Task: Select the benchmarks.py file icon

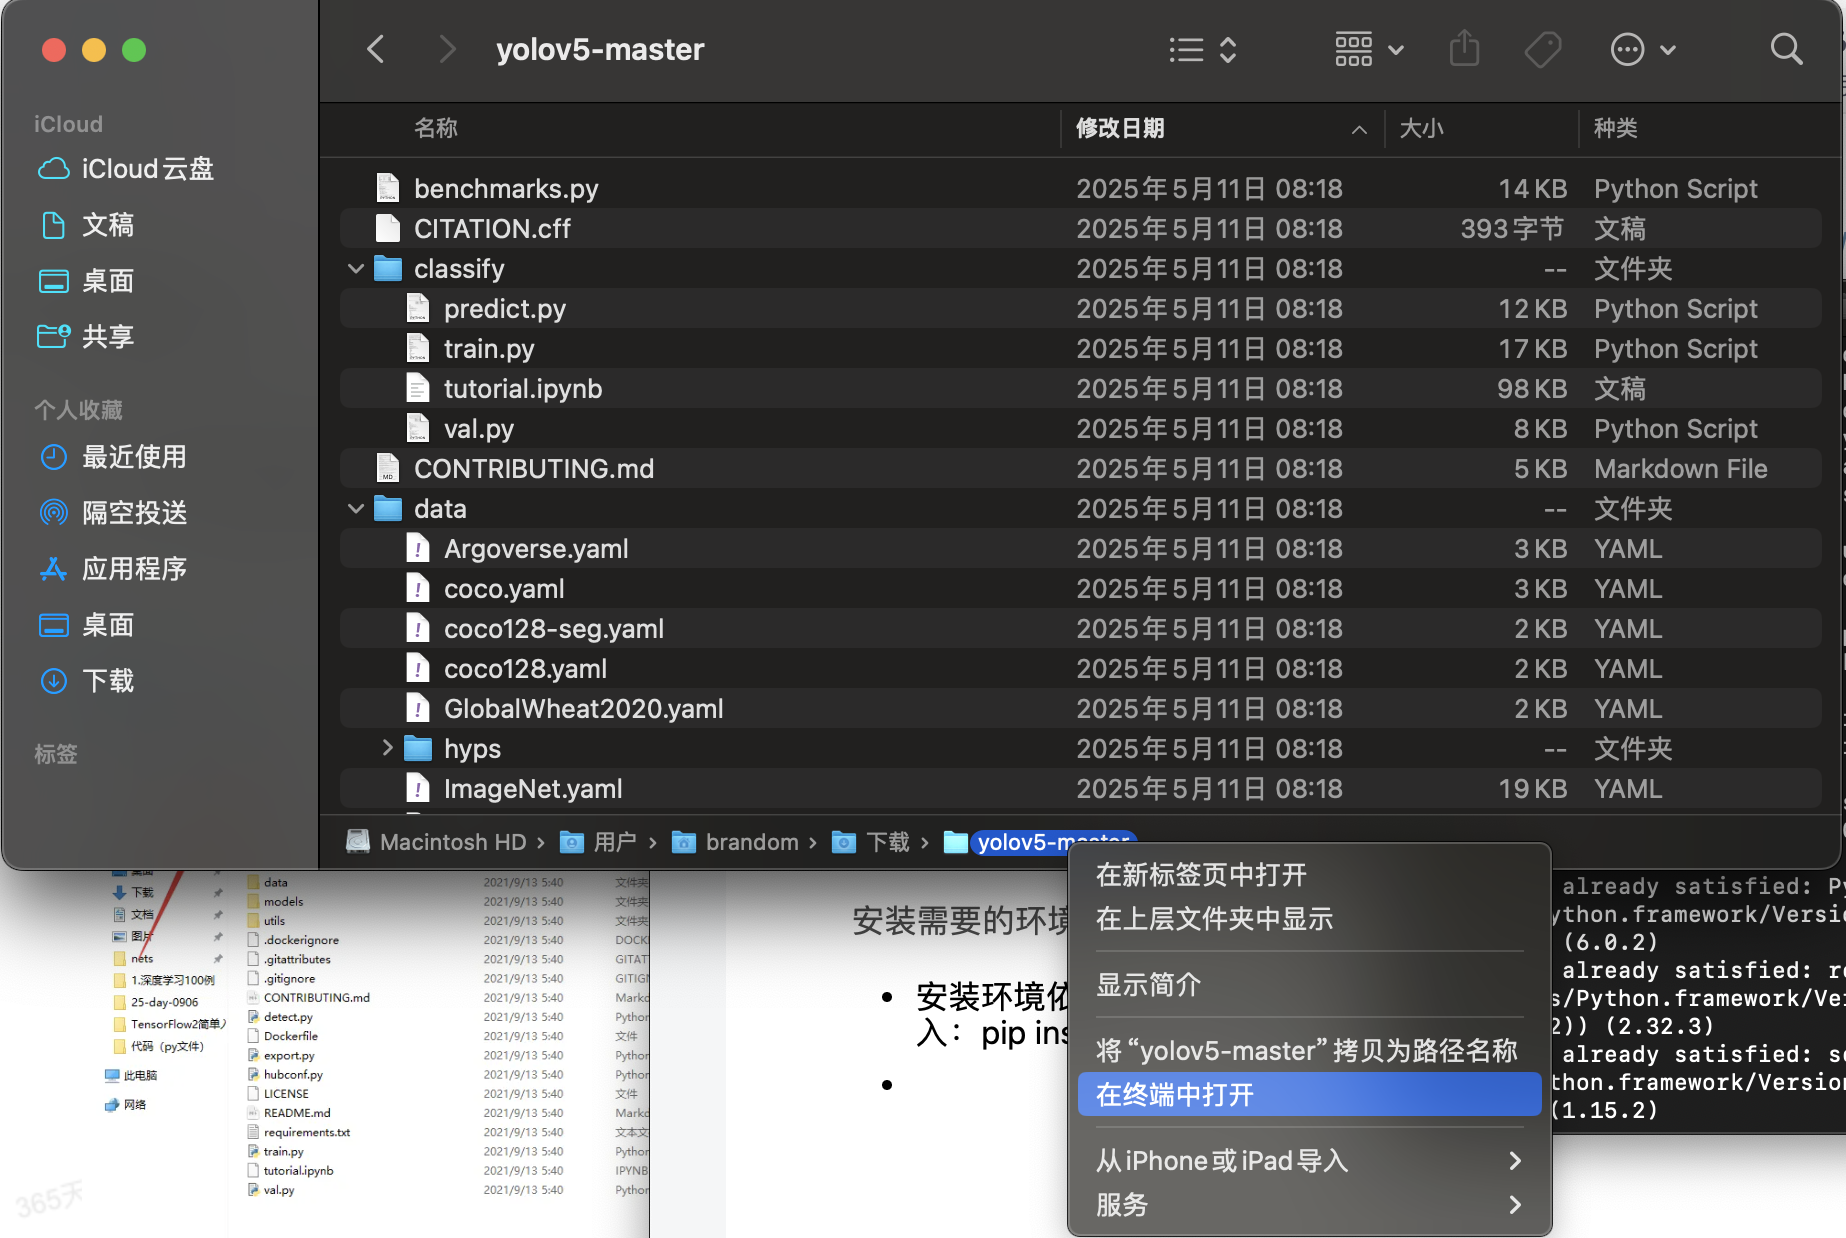Action: point(388,188)
